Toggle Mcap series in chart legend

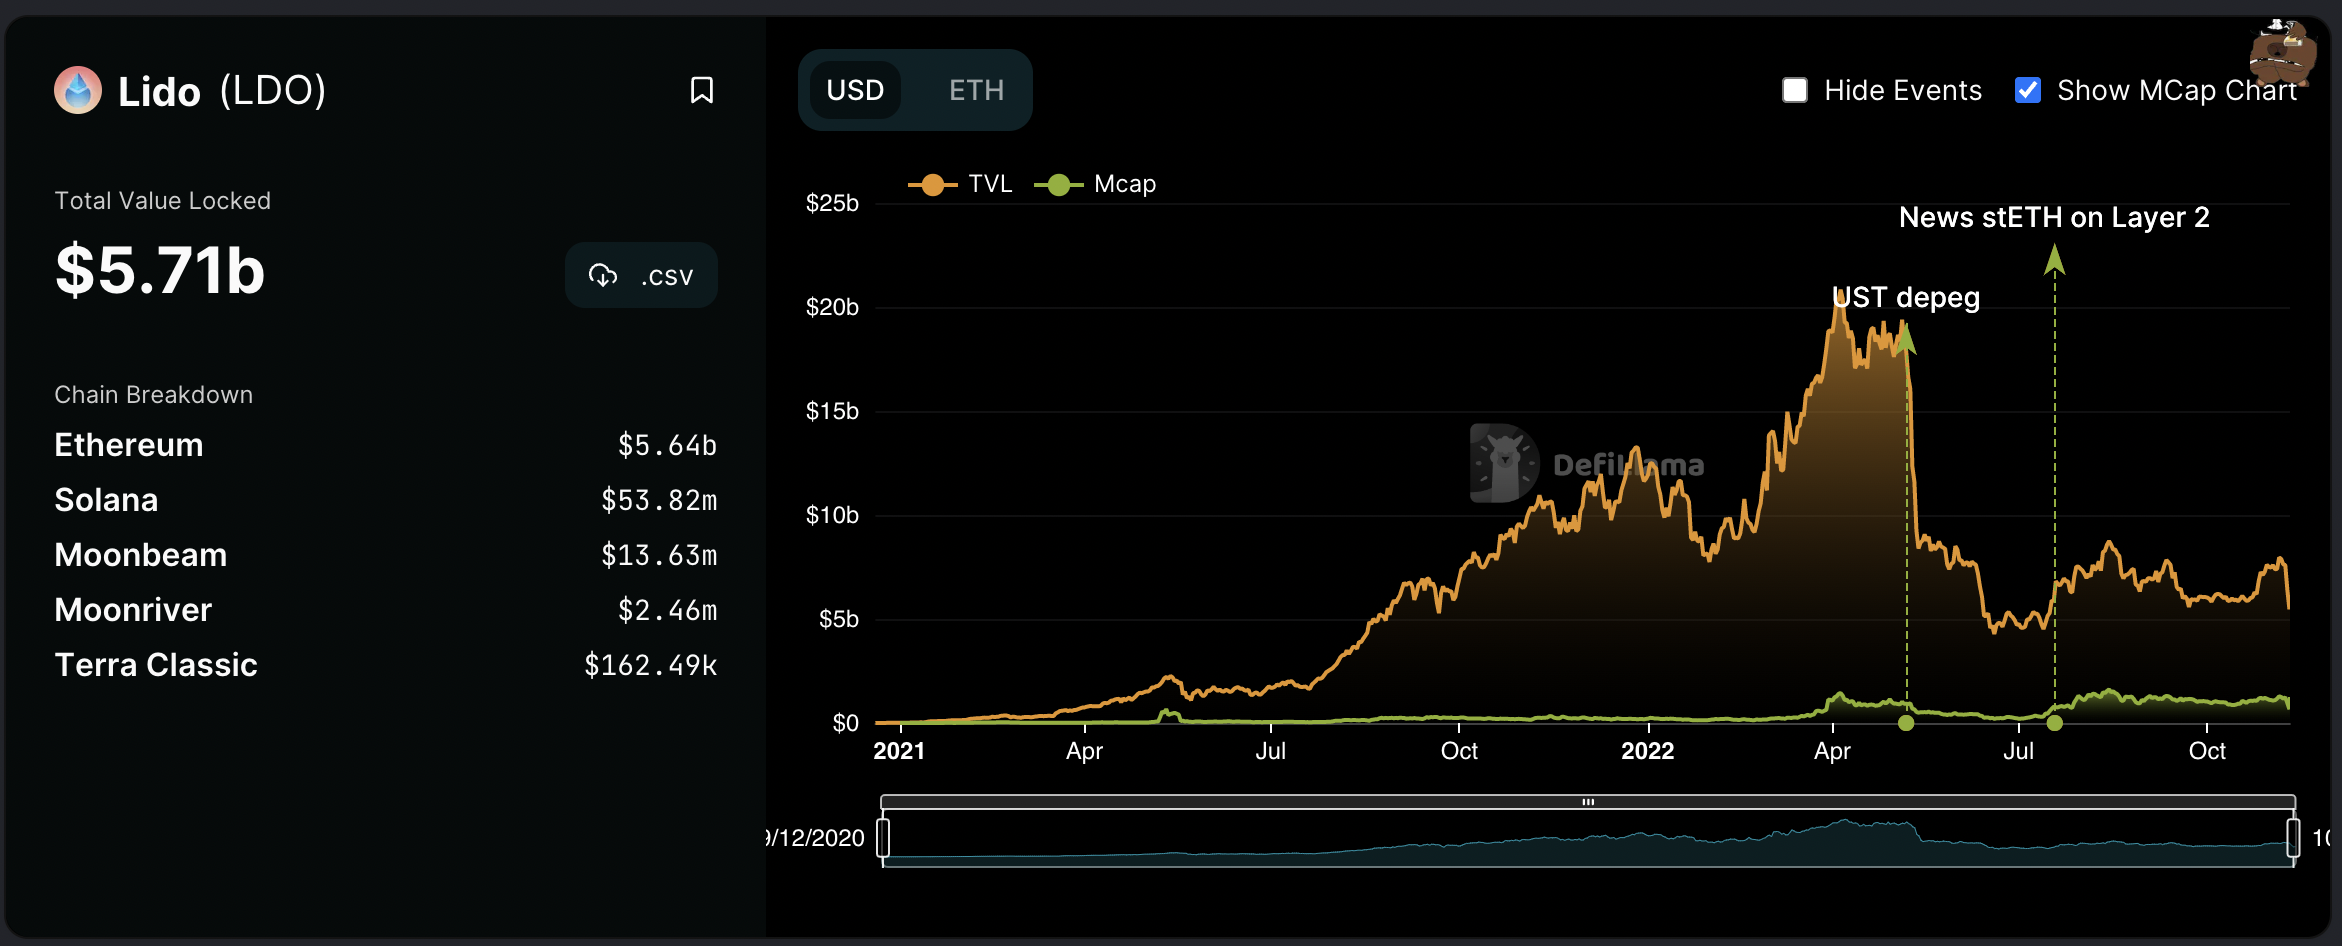pyautogui.click(x=1095, y=184)
